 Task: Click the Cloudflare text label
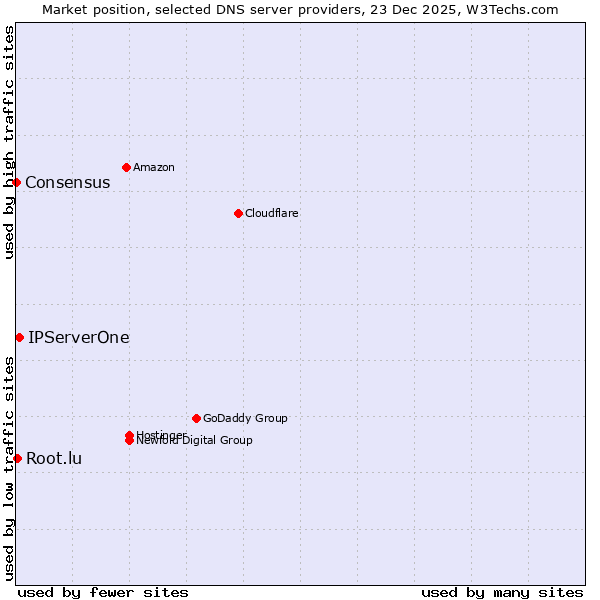271,213
